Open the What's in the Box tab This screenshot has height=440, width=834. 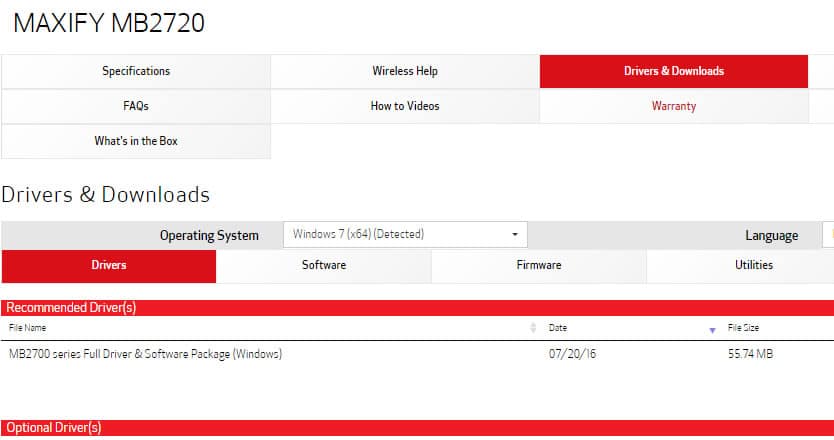coord(136,141)
